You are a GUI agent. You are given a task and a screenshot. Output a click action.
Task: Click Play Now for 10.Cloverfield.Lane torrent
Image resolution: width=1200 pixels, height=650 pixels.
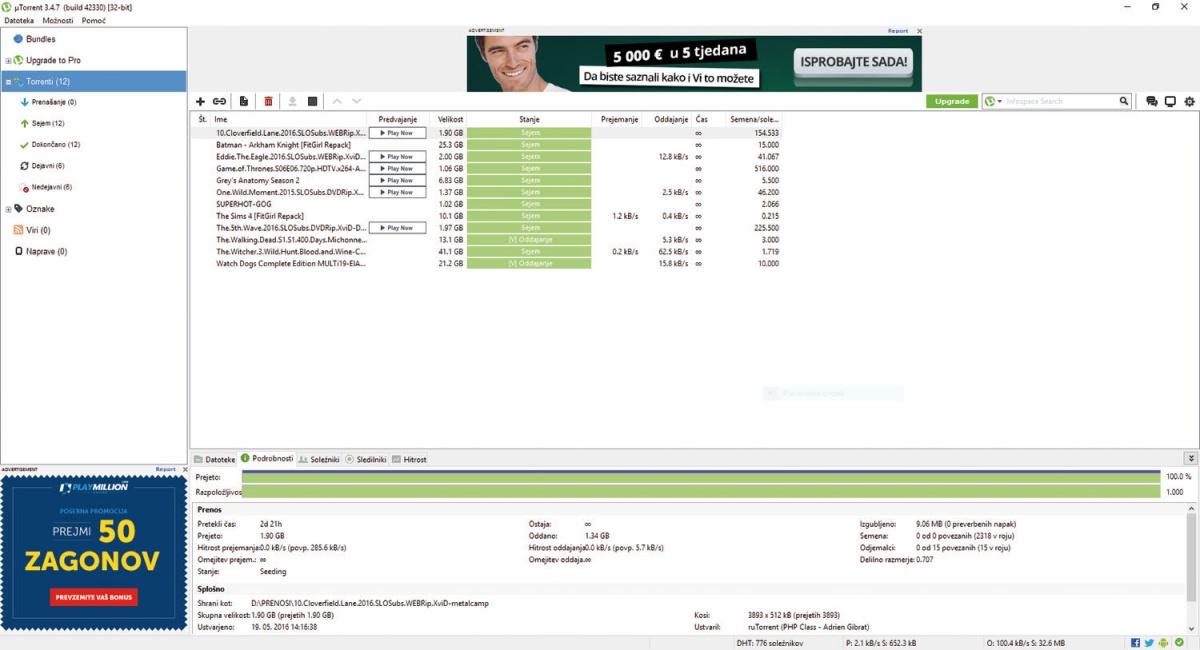click(x=397, y=133)
